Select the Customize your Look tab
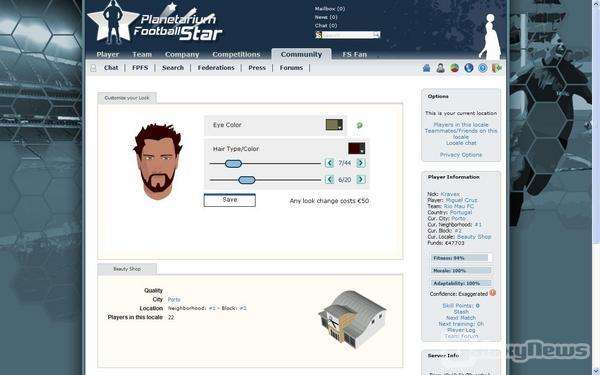This screenshot has width=600, height=375. tap(127, 98)
